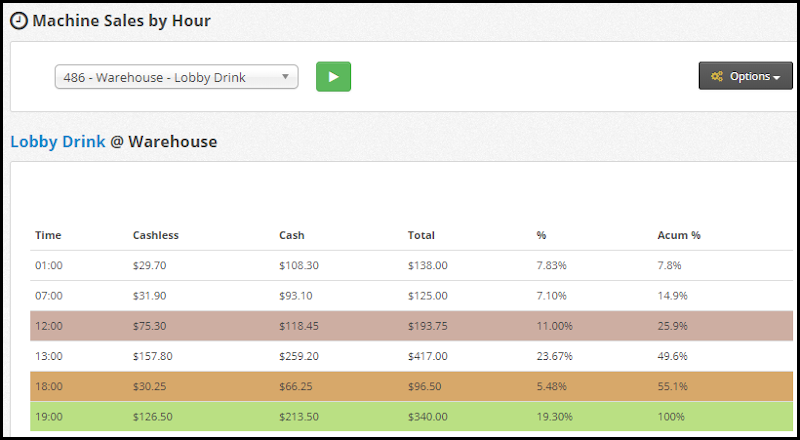Viewport: 800px width, 440px height.
Task: Open the Options dropdown menu
Action: [745, 76]
